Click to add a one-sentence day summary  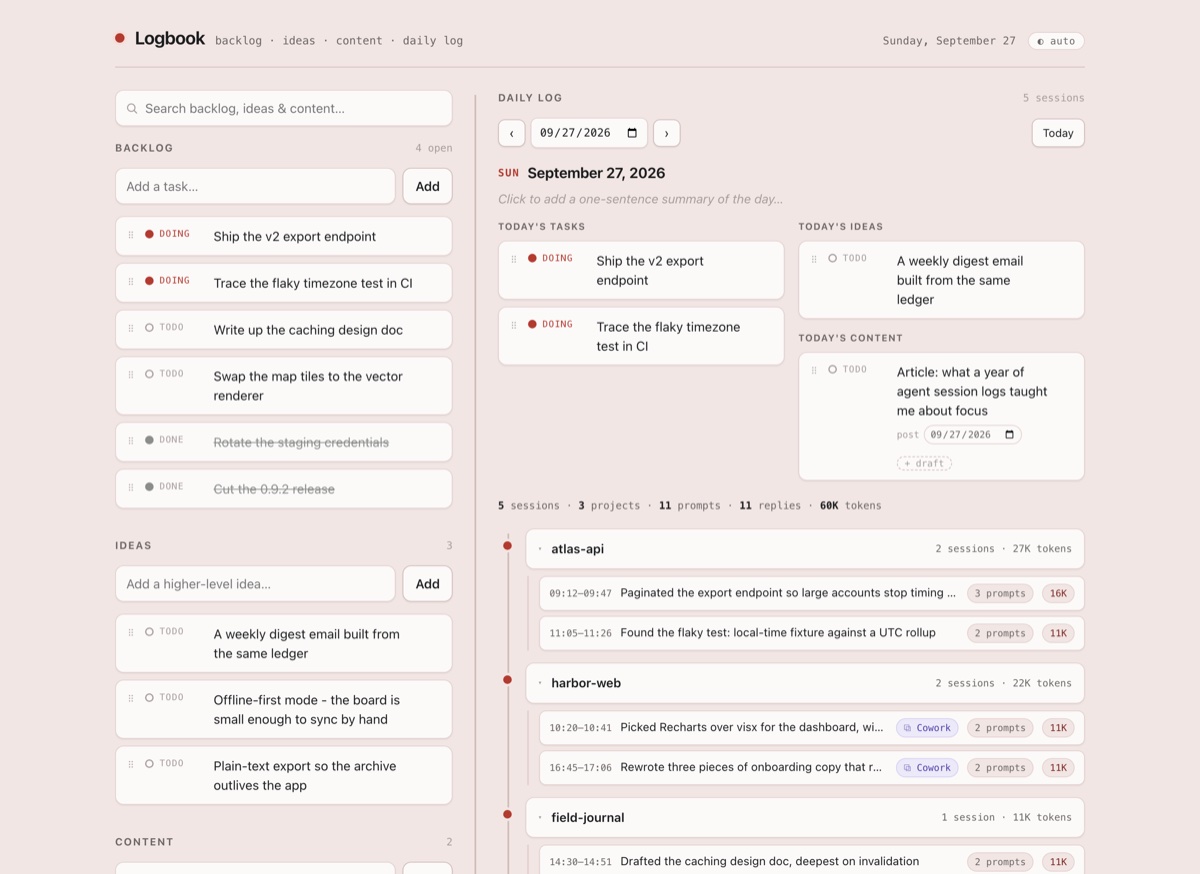[641, 199]
